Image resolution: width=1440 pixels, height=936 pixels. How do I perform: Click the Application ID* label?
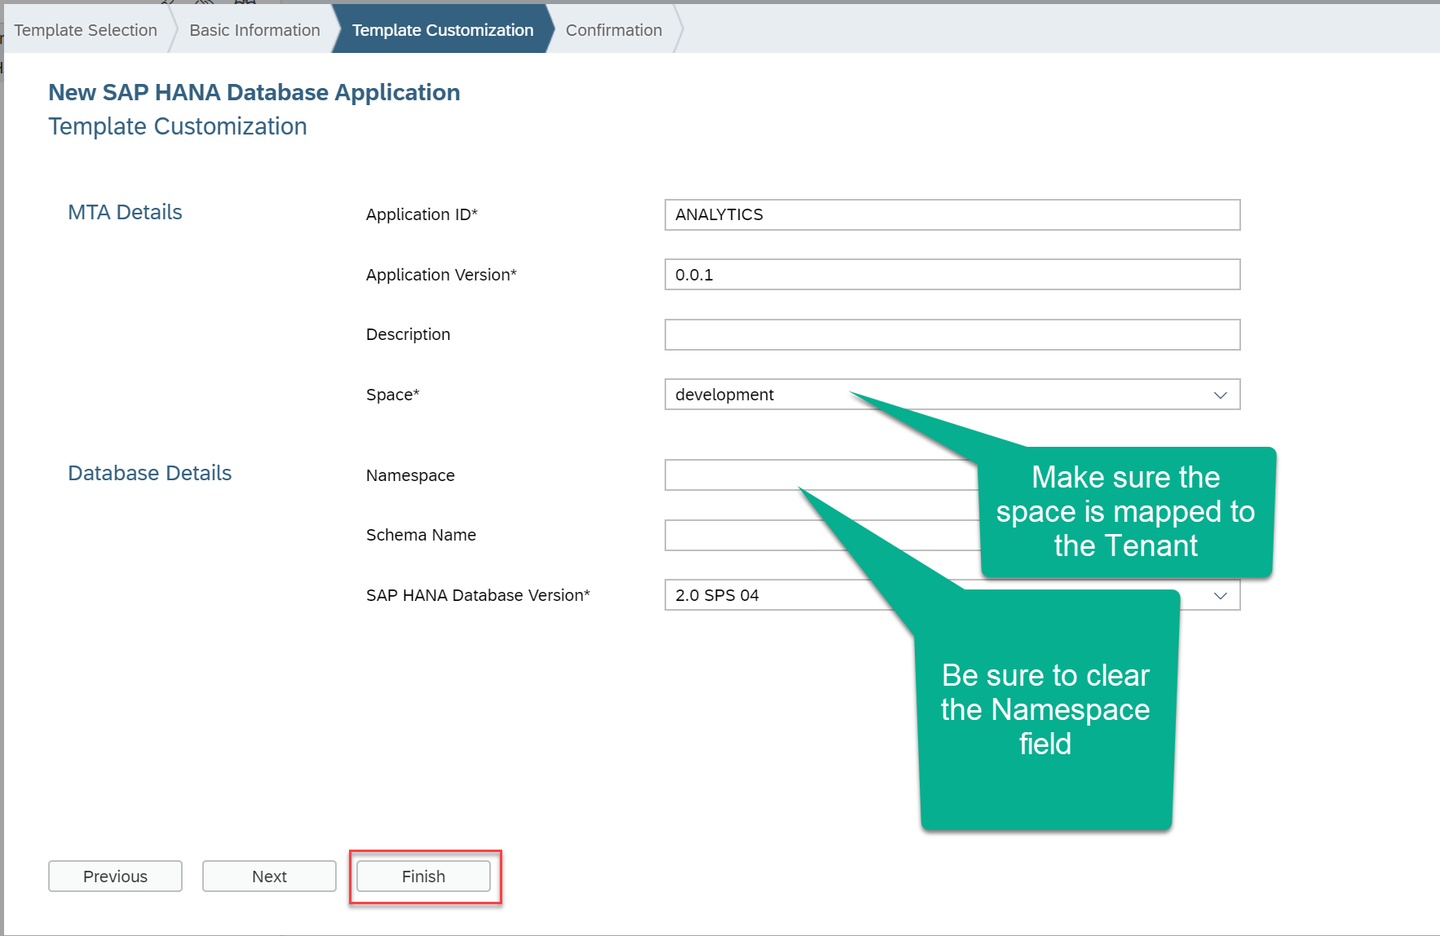[x=422, y=214]
